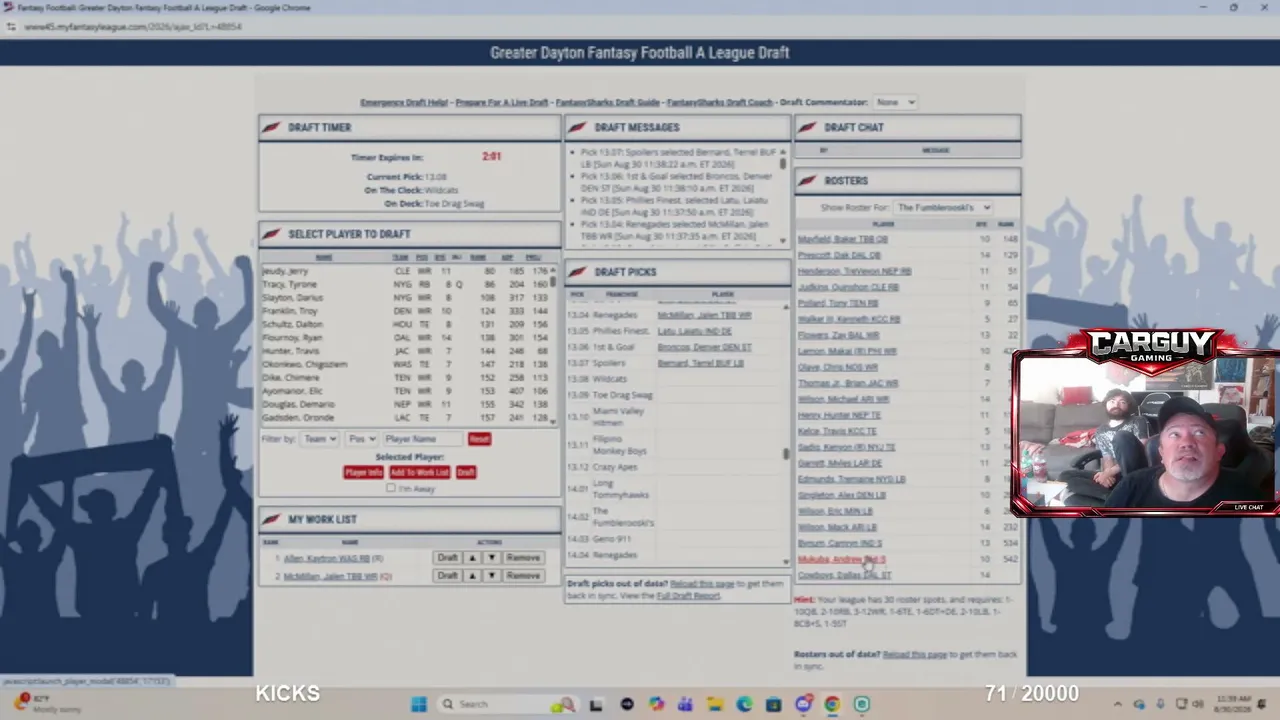Click the Add To Work List button

click(419, 472)
